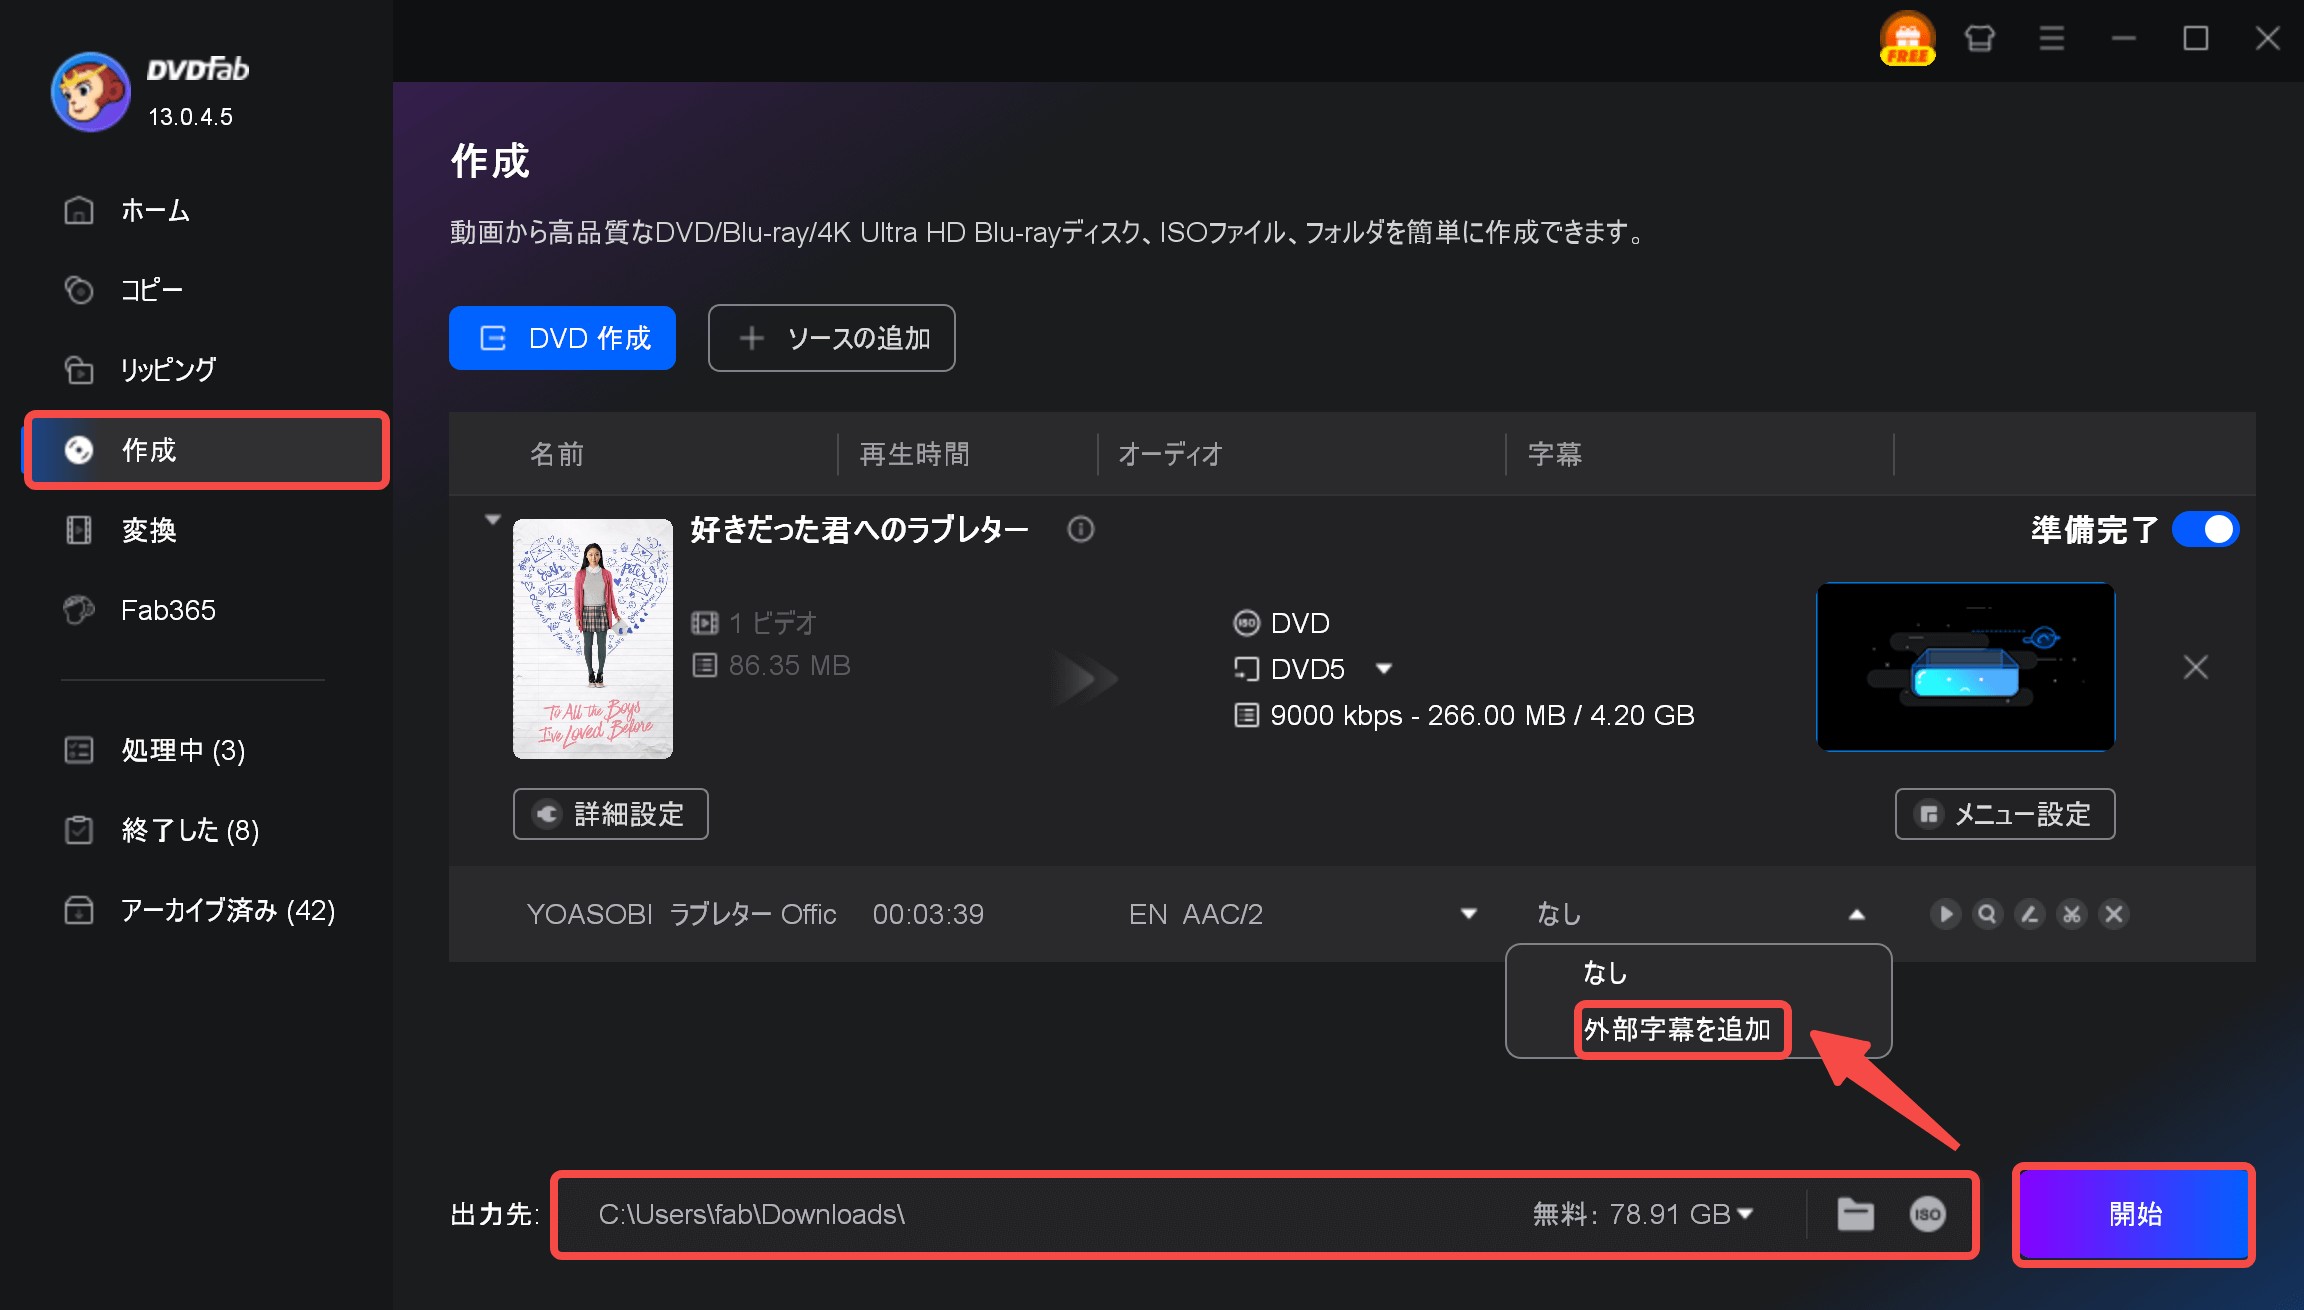The width and height of the screenshot is (2304, 1310).
Task: Open 詳細設定 advanced settings
Action: pyautogui.click(x=610, y=814)
